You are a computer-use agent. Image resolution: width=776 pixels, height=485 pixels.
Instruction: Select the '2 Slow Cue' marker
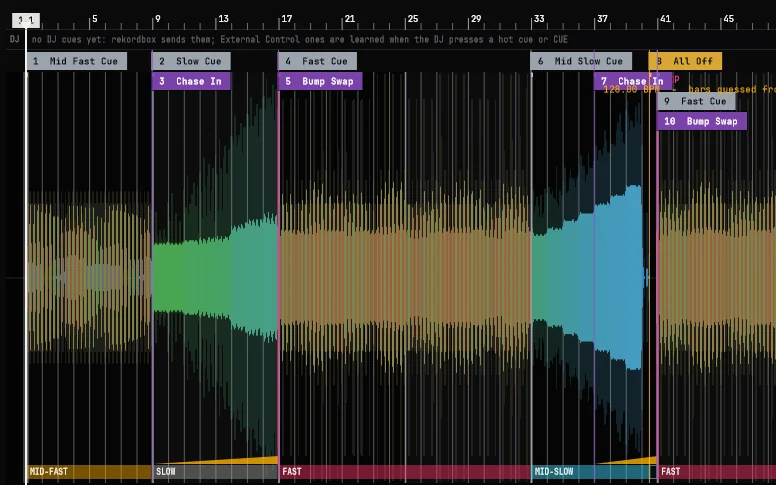191,61
